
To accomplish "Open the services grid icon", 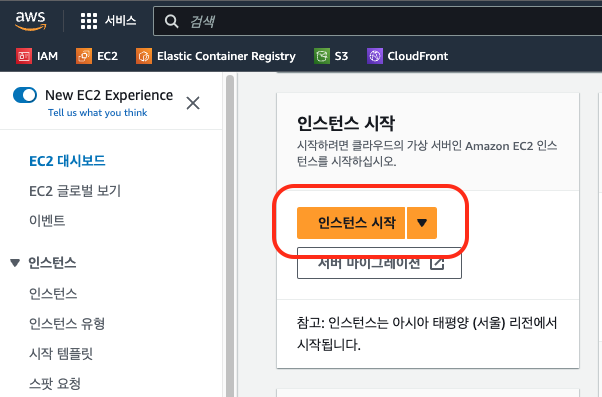I will 89,21.
